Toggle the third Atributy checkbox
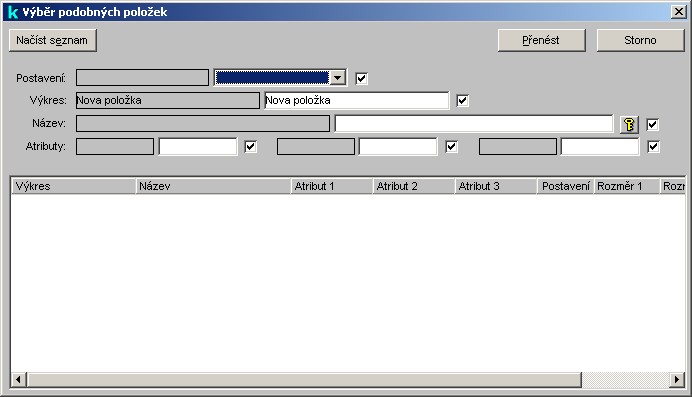The width and height of the screenshot is (692, 397). coord(653,146)
